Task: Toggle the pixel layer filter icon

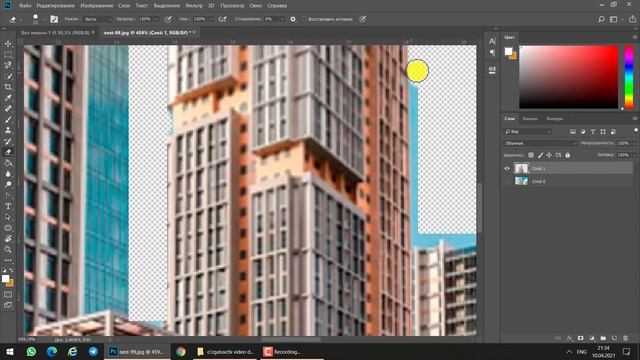Action: pyautogui.click(x=573, y=132)
